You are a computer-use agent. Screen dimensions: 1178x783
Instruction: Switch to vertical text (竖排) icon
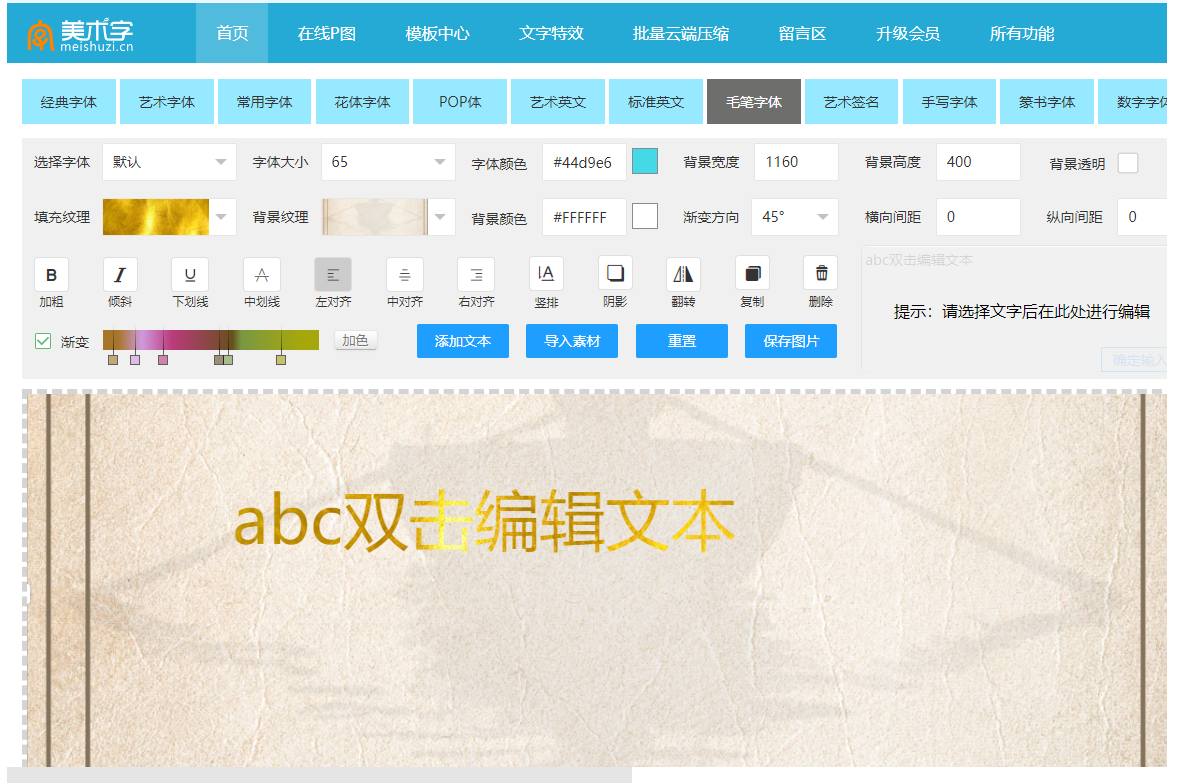tap(546, 274)
